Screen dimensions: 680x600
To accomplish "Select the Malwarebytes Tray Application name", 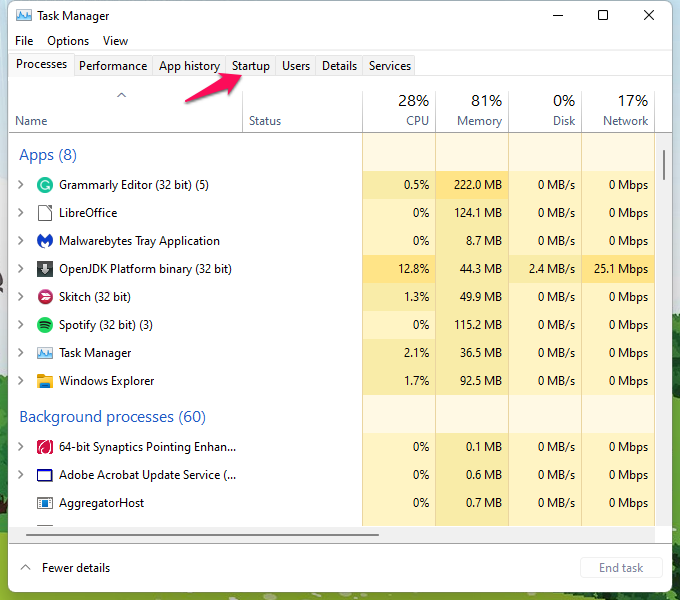I will (139, 241).
